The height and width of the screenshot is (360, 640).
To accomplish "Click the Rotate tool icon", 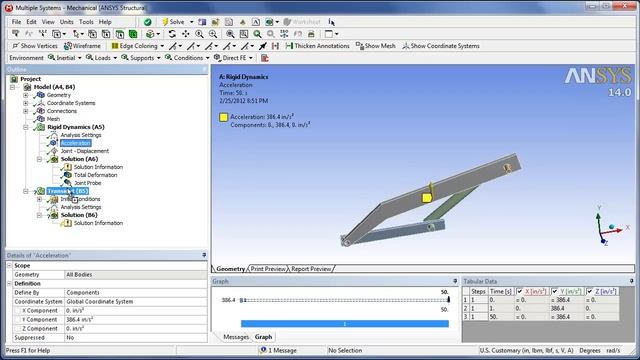I will click(x=172, y=34).
